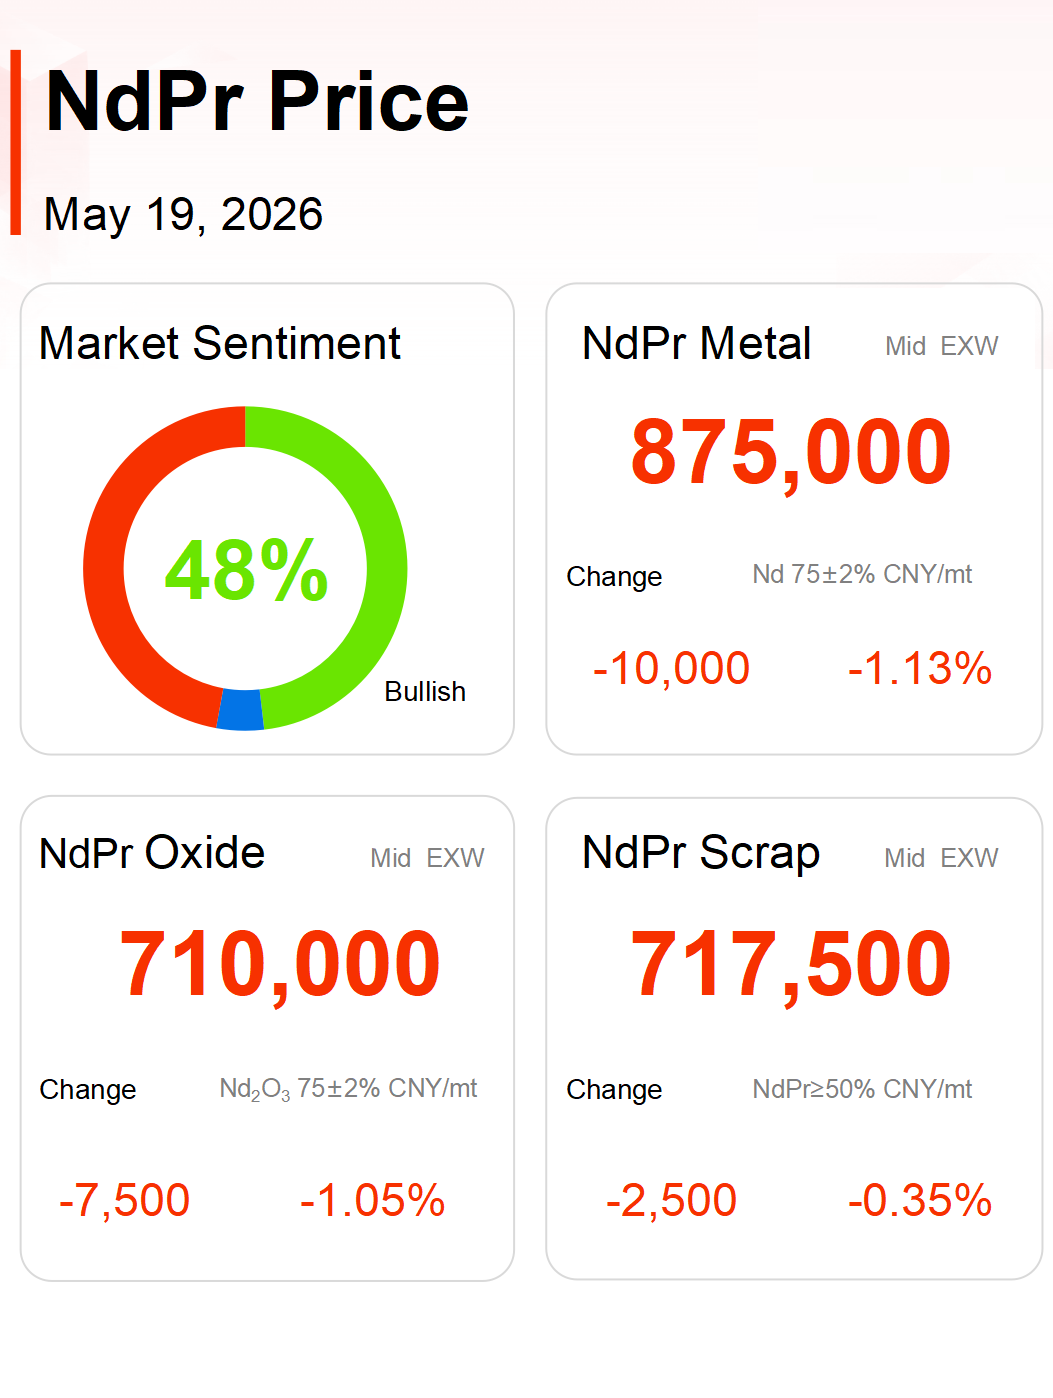This screenshot has width=1053, height=1398.
Task: Open the NdPr Scrap card title
Action: pos(701,854)
